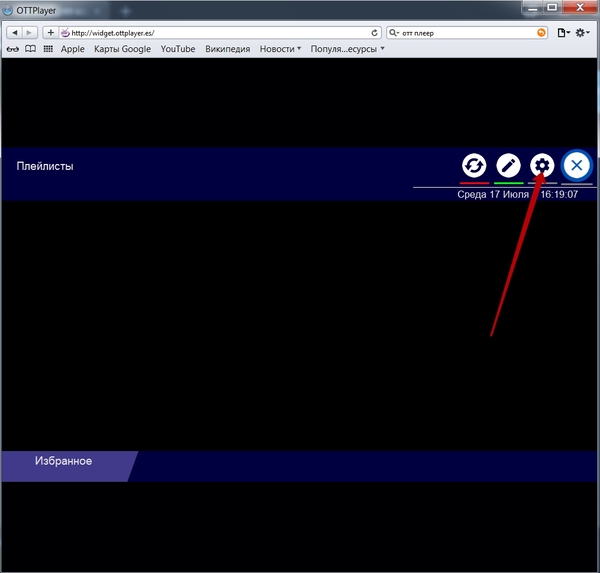Maximize the OTTPlayer browser window
Viewport: 600px width, 573px height.
pos(552,8)
